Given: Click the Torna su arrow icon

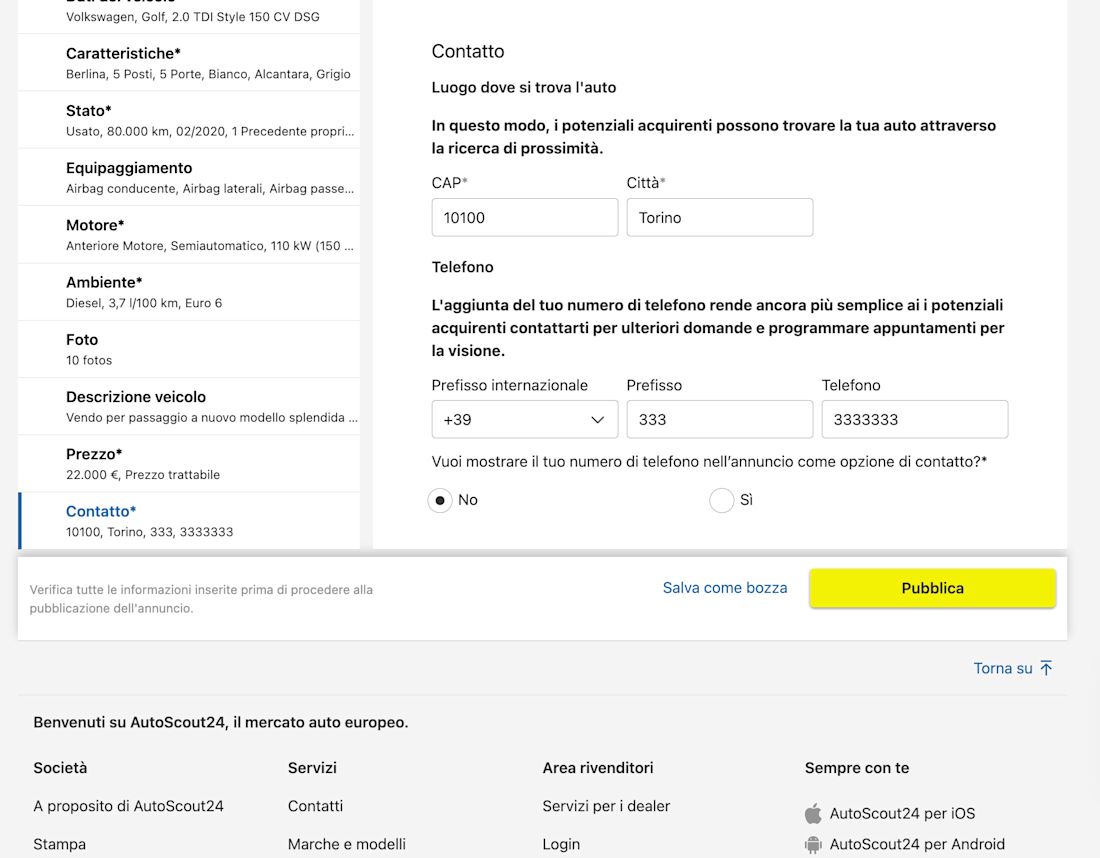Looking at the screenshot, I should (1046, 668).
